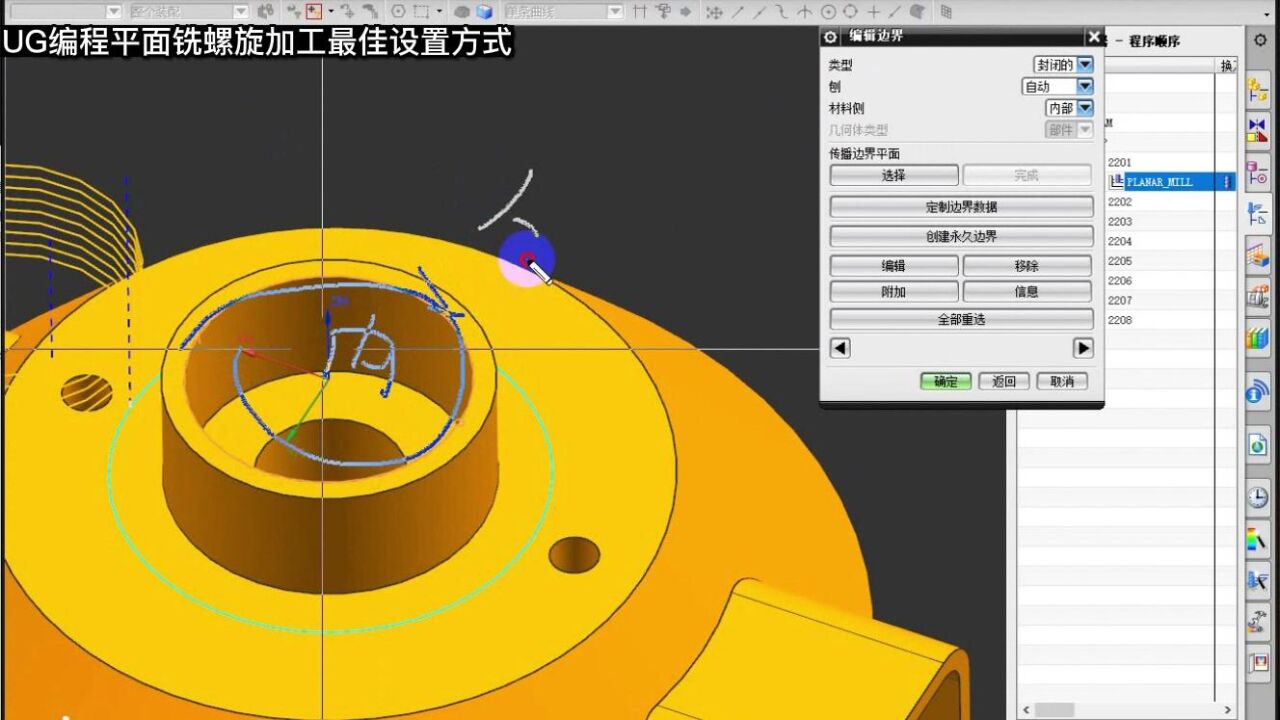Select the PLANAR_MILL operation in navigator

pos(1159,182)
